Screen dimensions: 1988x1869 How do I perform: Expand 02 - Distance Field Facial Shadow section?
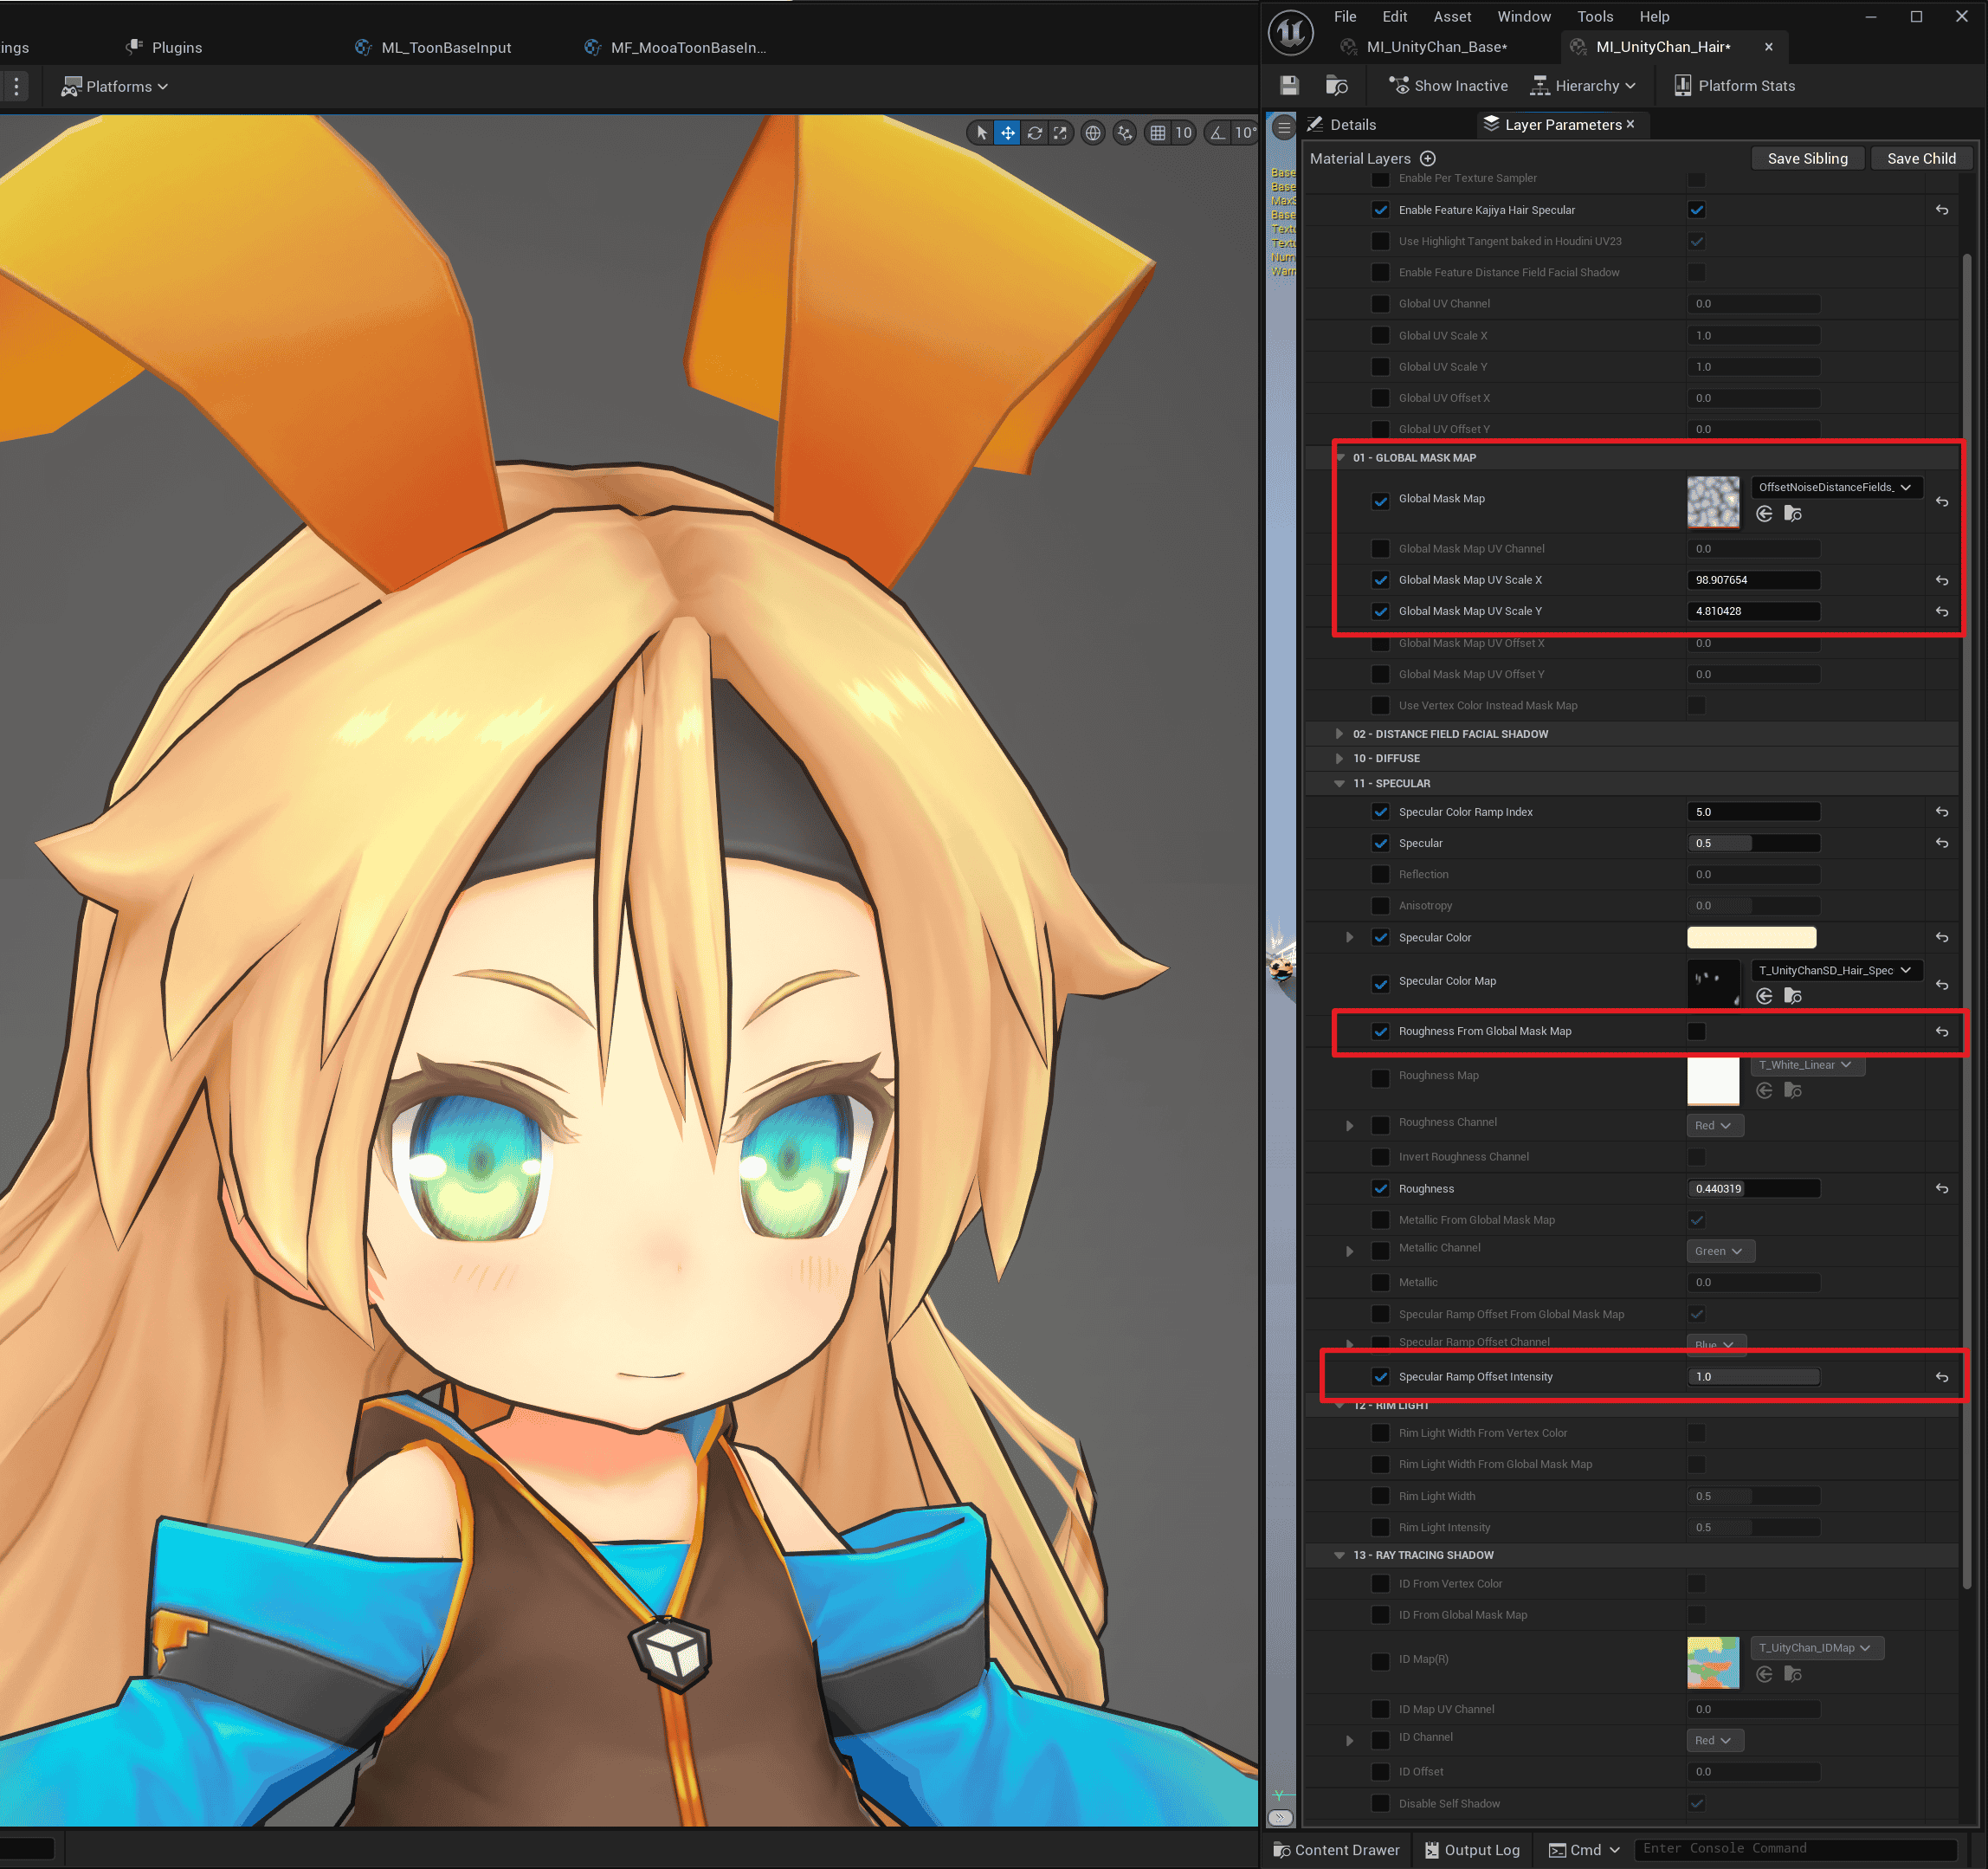[x=1340, y=734]
